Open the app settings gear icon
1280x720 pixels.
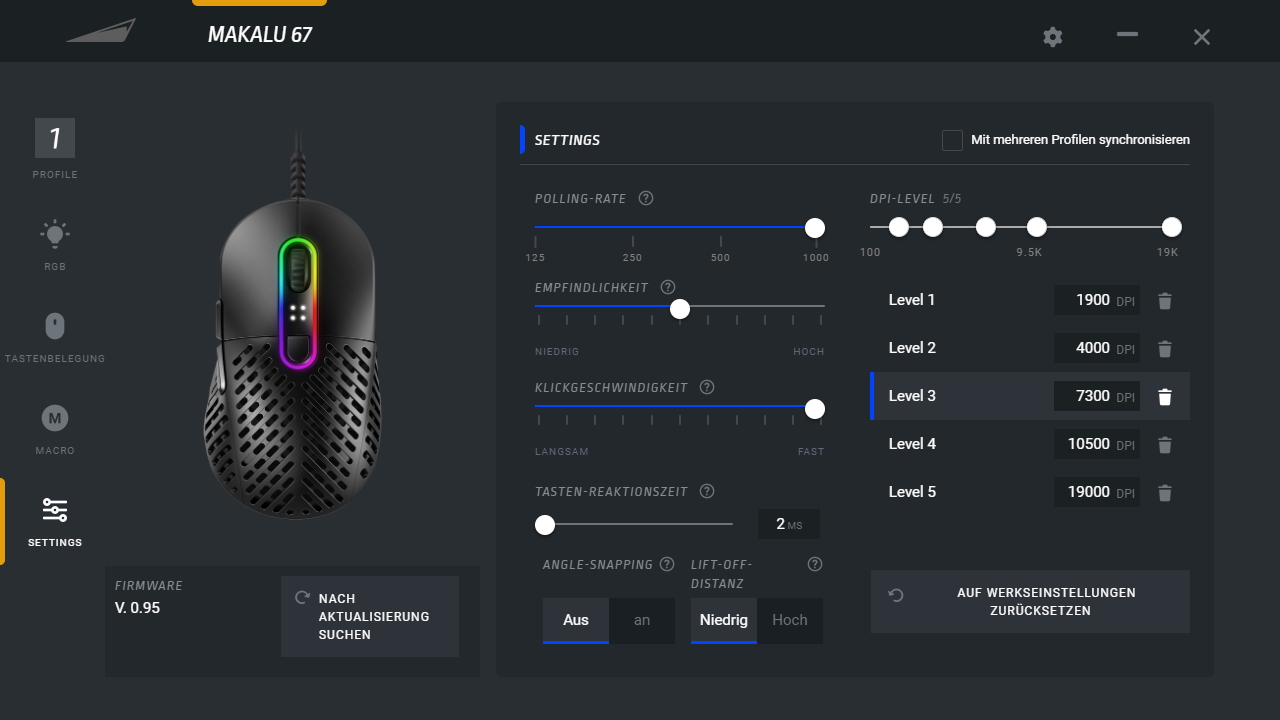1052,37
